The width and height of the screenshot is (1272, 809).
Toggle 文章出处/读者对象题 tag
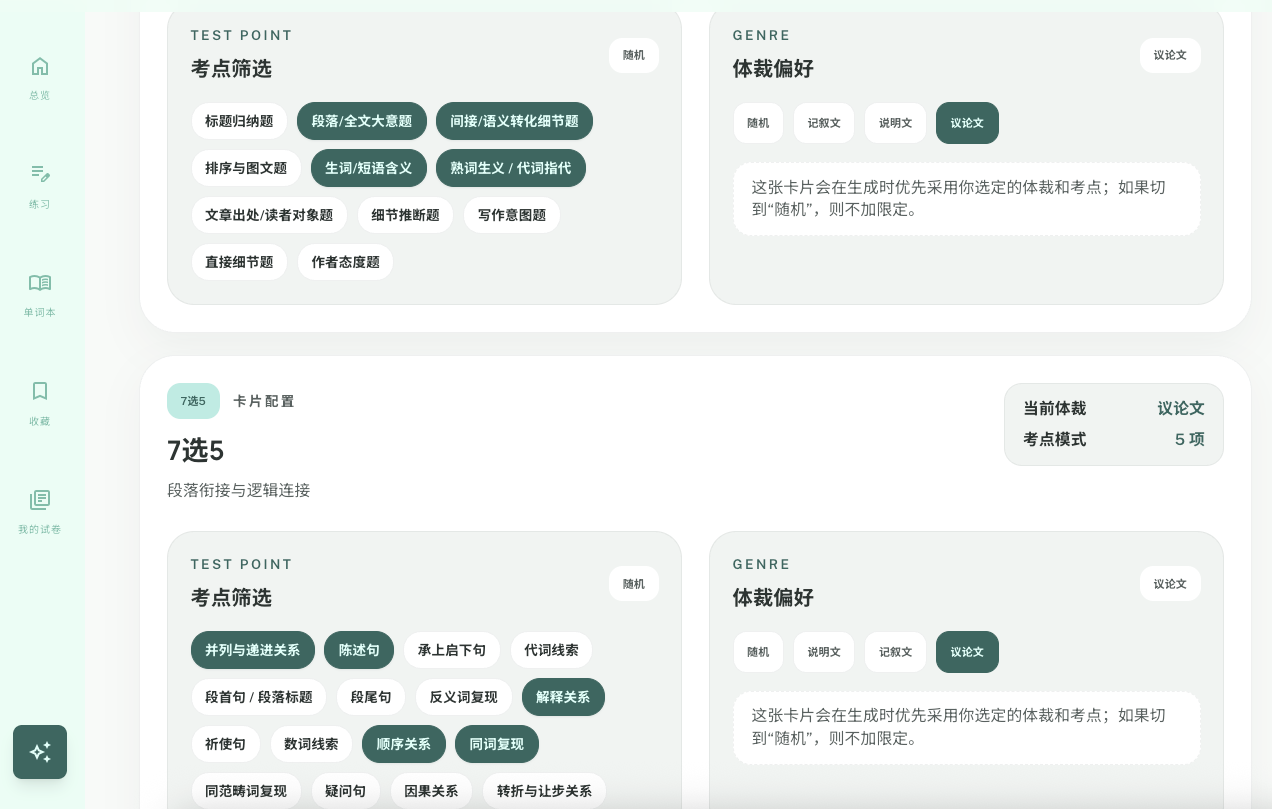[269, 215]
